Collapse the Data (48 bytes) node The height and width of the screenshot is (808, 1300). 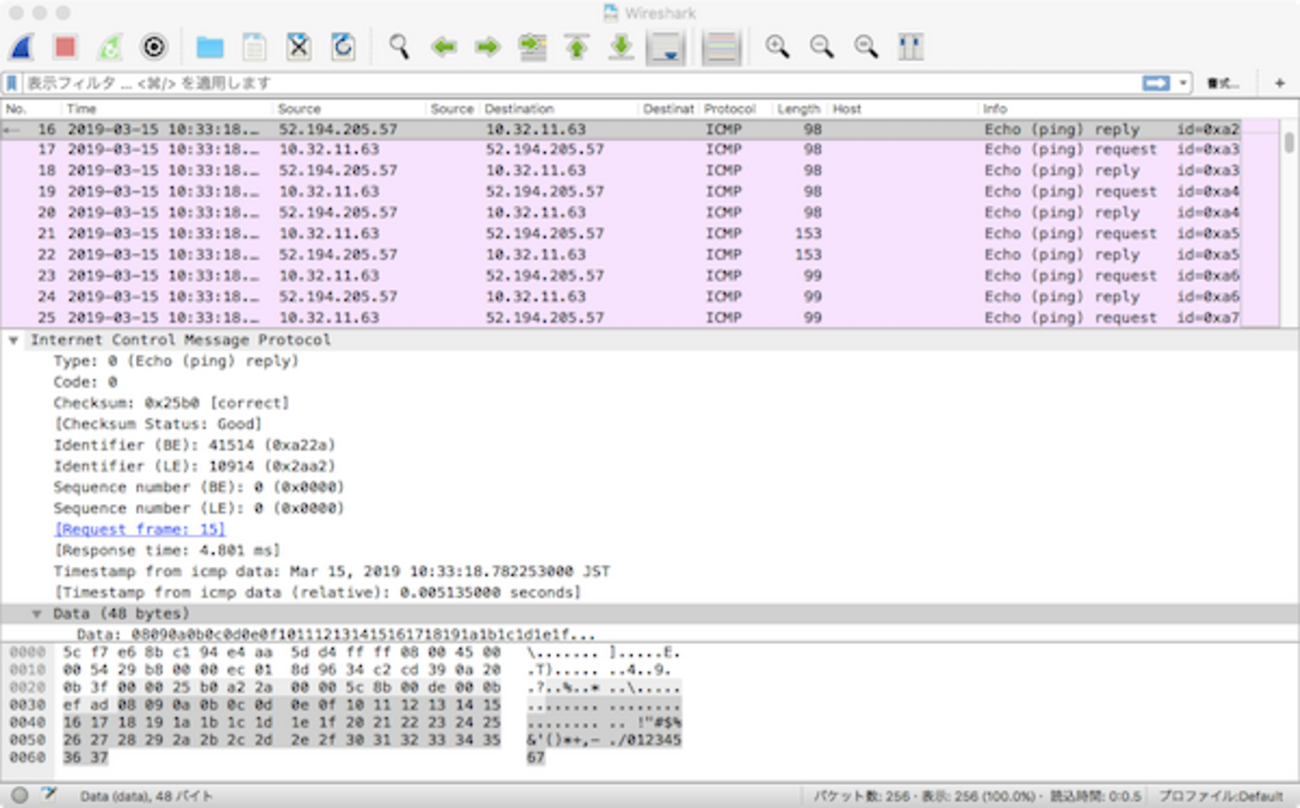[37, 614]
